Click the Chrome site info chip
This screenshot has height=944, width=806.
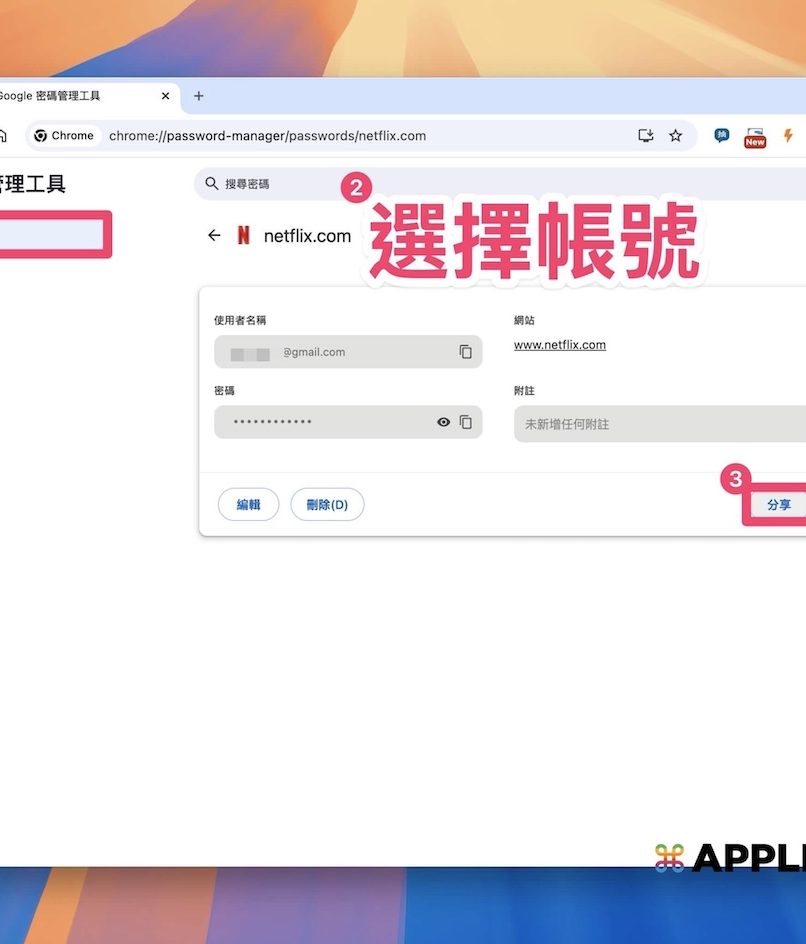64,136
